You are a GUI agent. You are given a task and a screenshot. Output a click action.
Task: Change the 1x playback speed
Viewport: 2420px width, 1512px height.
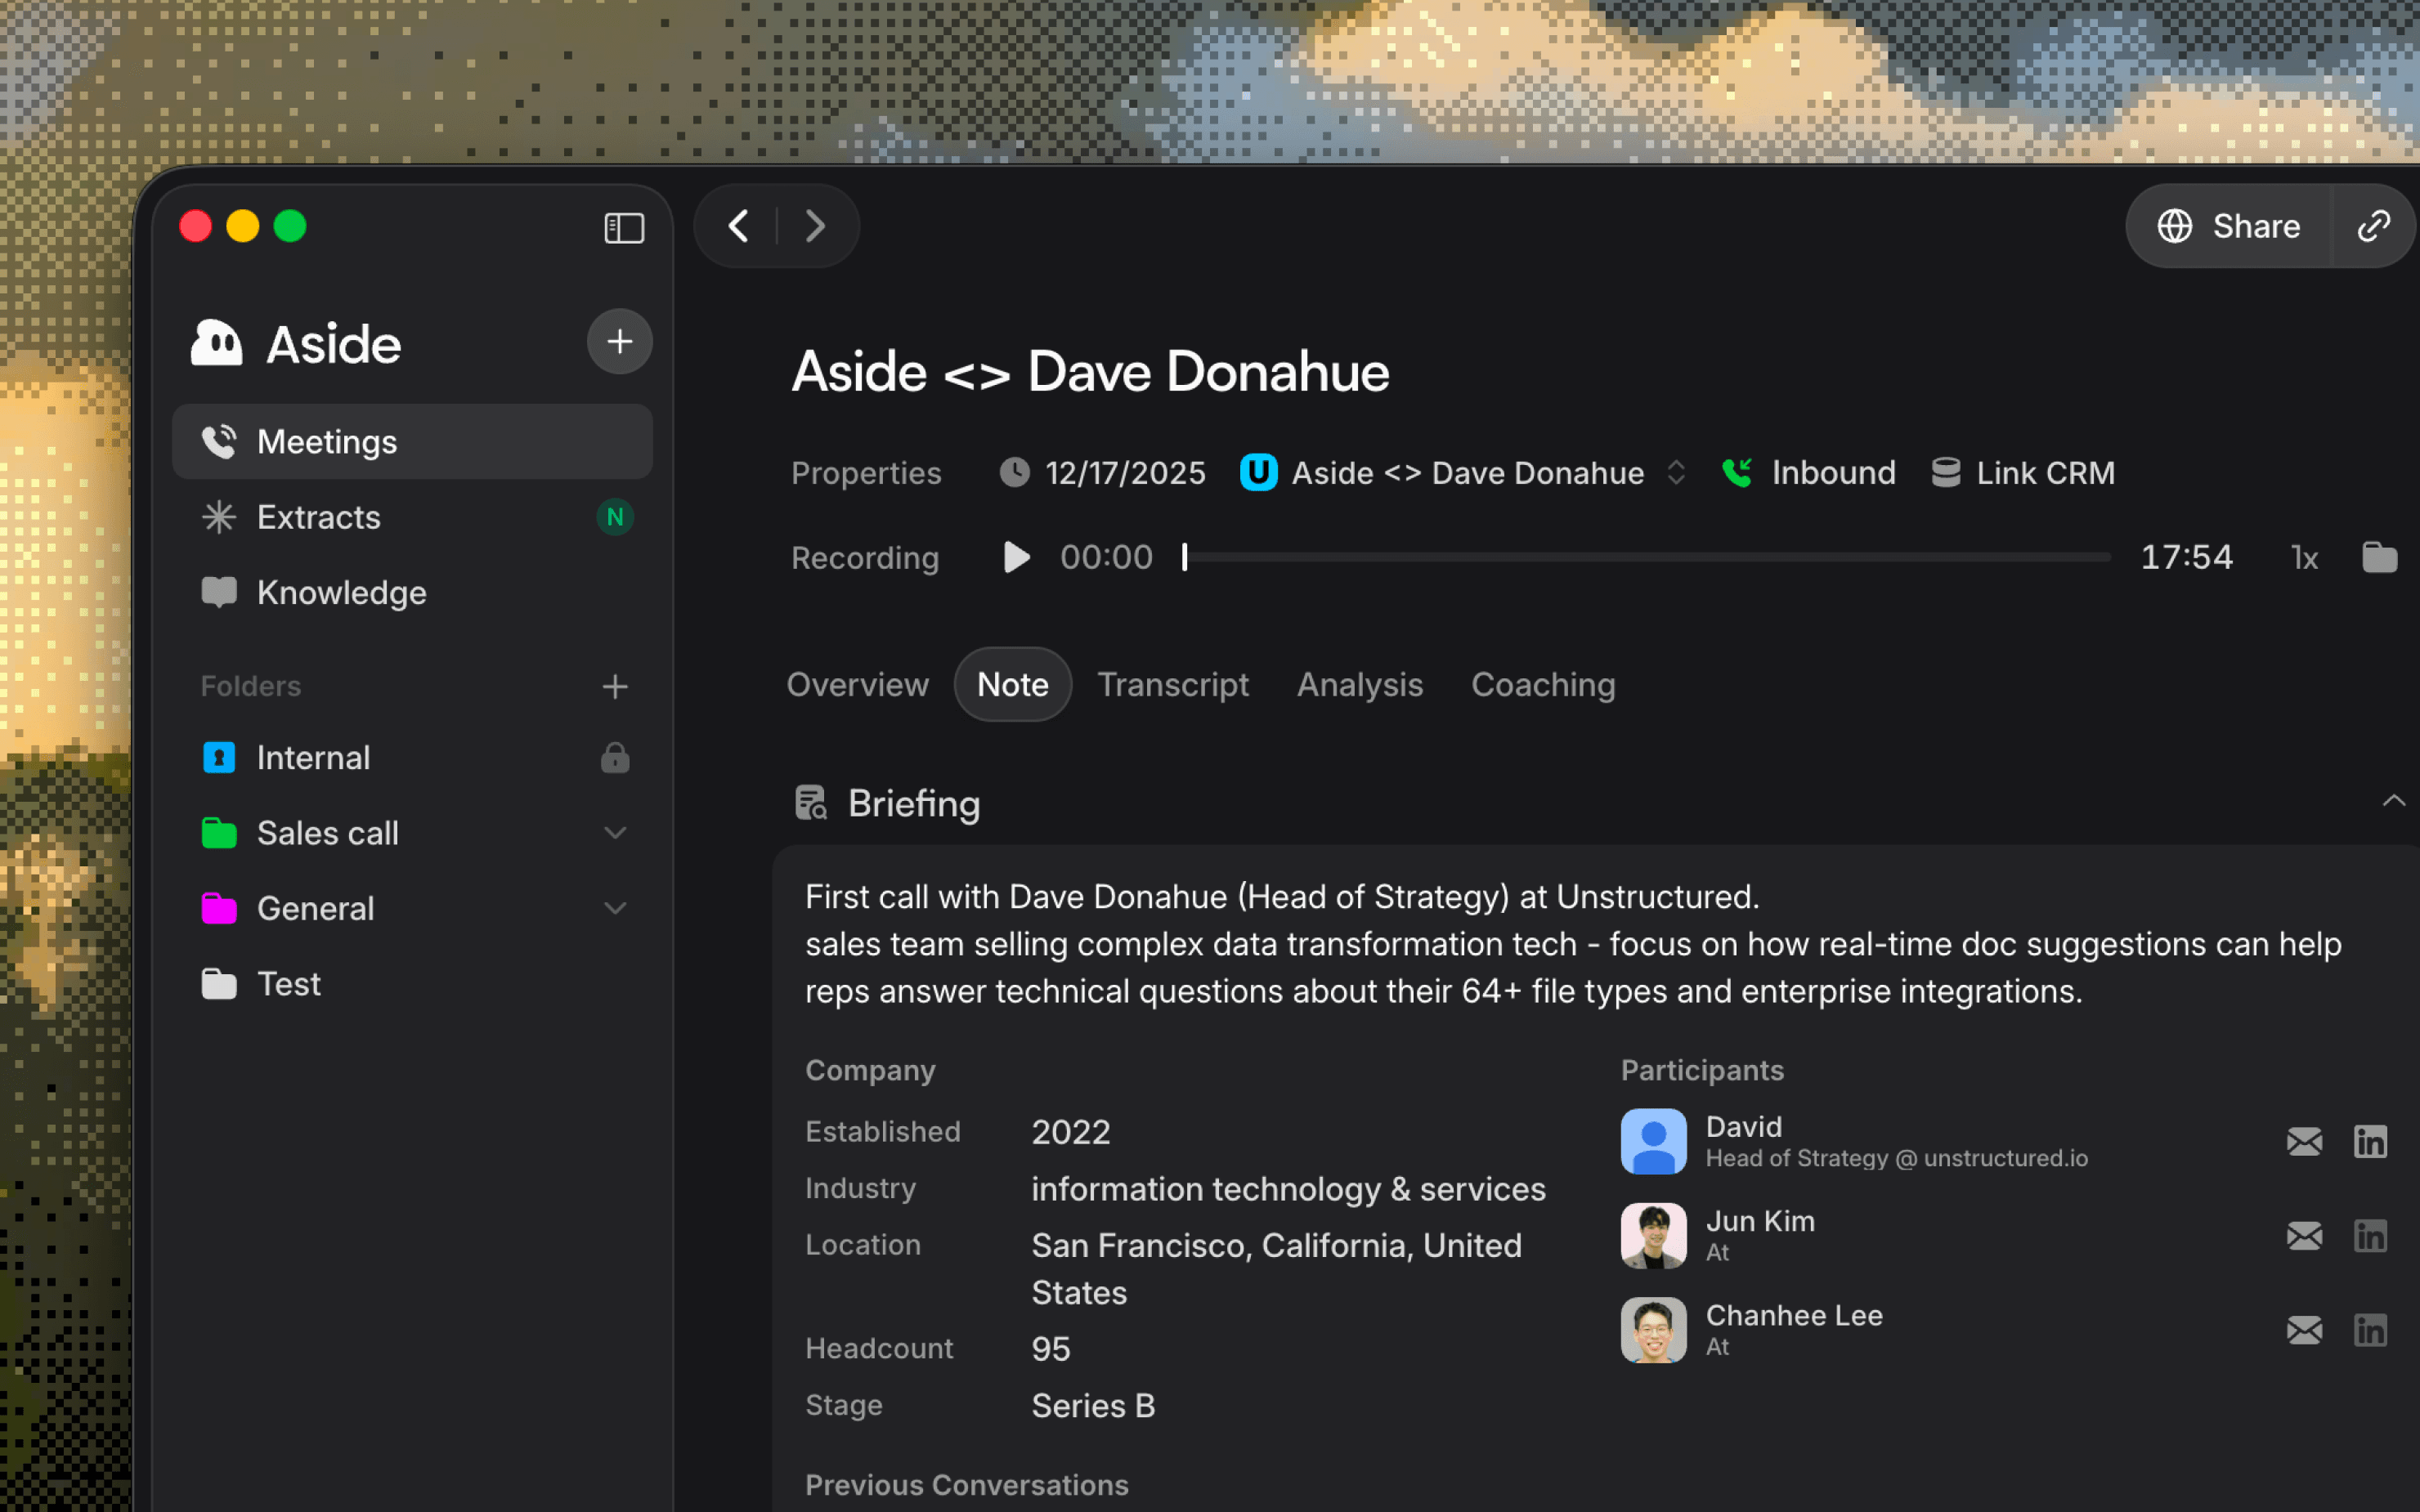coord(2304,557)
